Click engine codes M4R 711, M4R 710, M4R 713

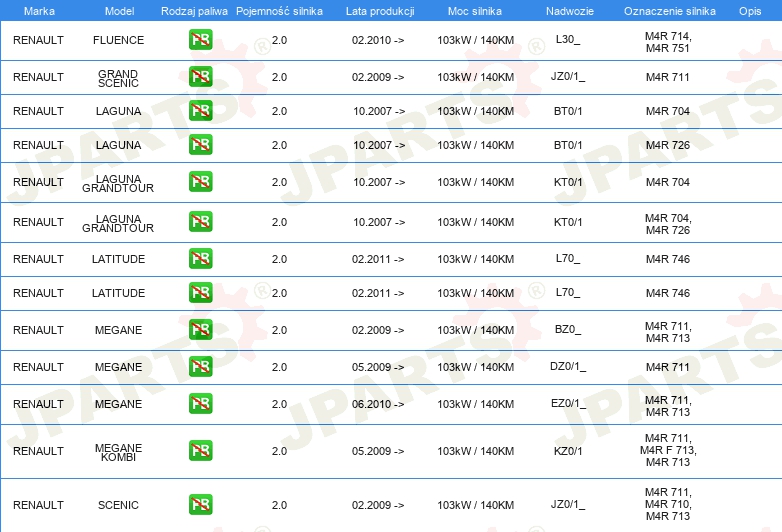point(668,504)
